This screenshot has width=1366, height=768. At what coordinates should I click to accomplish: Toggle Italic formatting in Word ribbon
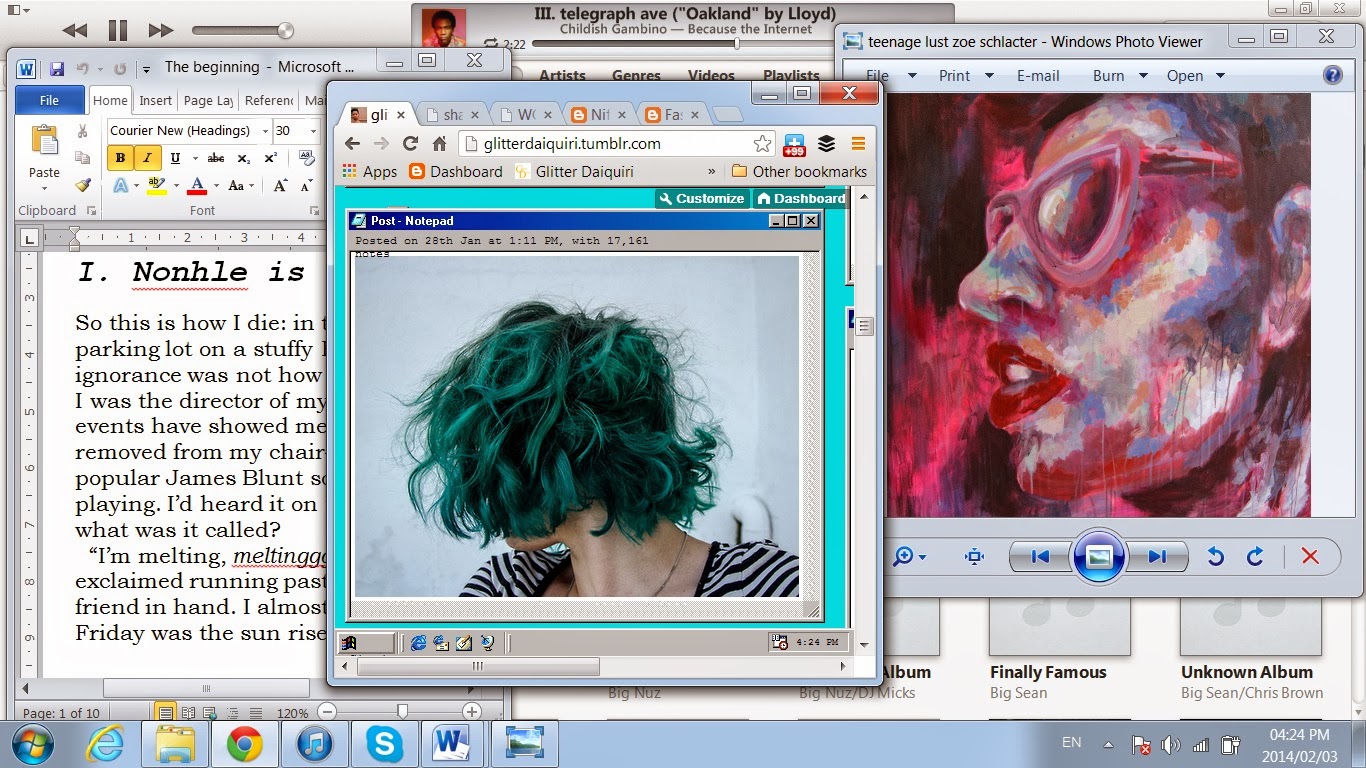coord(147,158)
